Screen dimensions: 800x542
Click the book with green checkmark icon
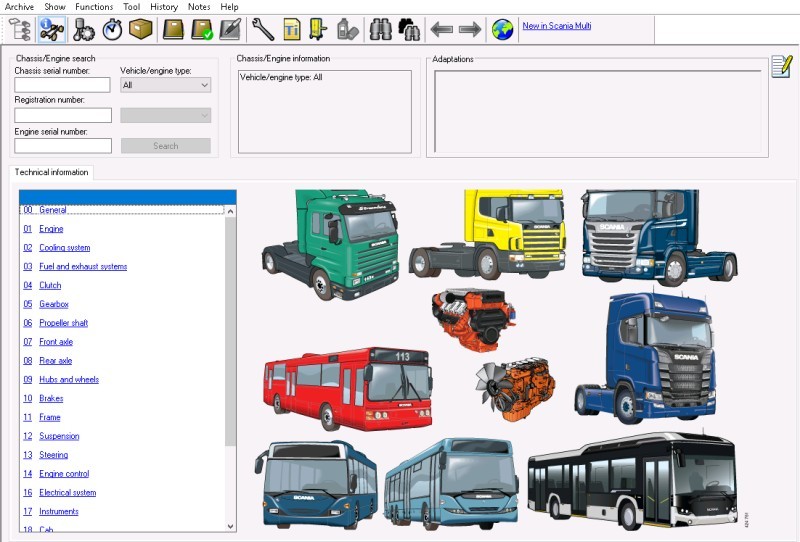coord(202,29)
